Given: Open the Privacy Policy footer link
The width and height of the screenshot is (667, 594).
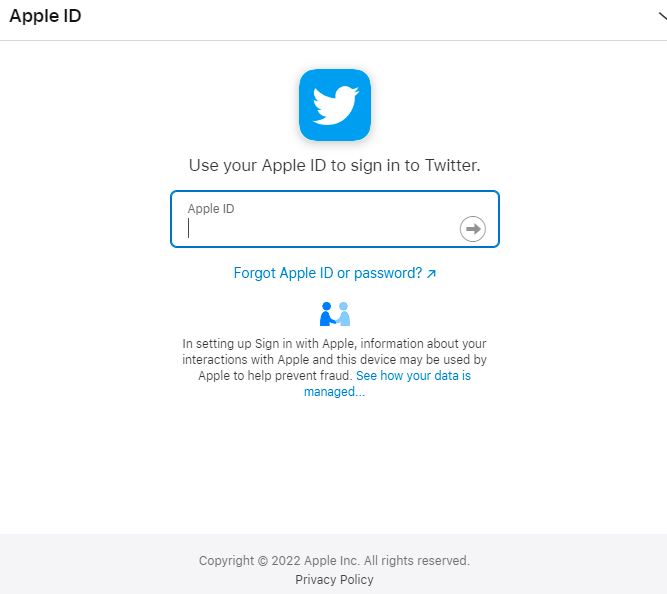Looking at the screenshot, I should pyautogui.click(x=334, y=580).
